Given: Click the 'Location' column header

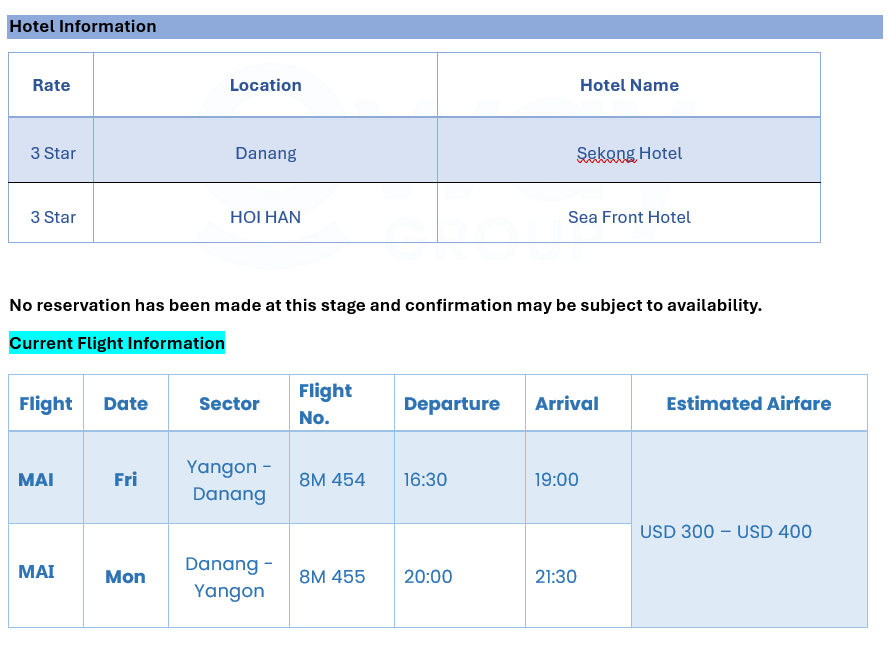Looking at the screenshot, I should coord(265,86).
